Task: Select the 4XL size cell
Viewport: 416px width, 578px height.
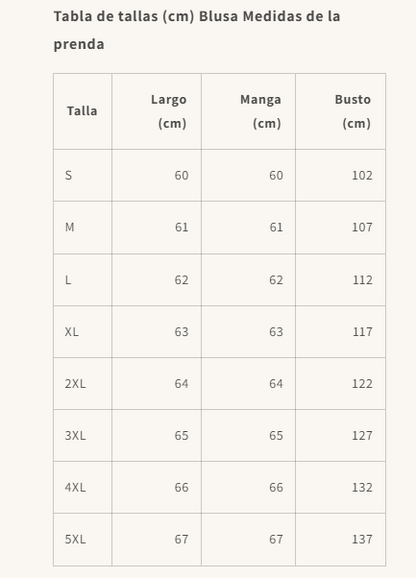Action: [x=83, y=487]
